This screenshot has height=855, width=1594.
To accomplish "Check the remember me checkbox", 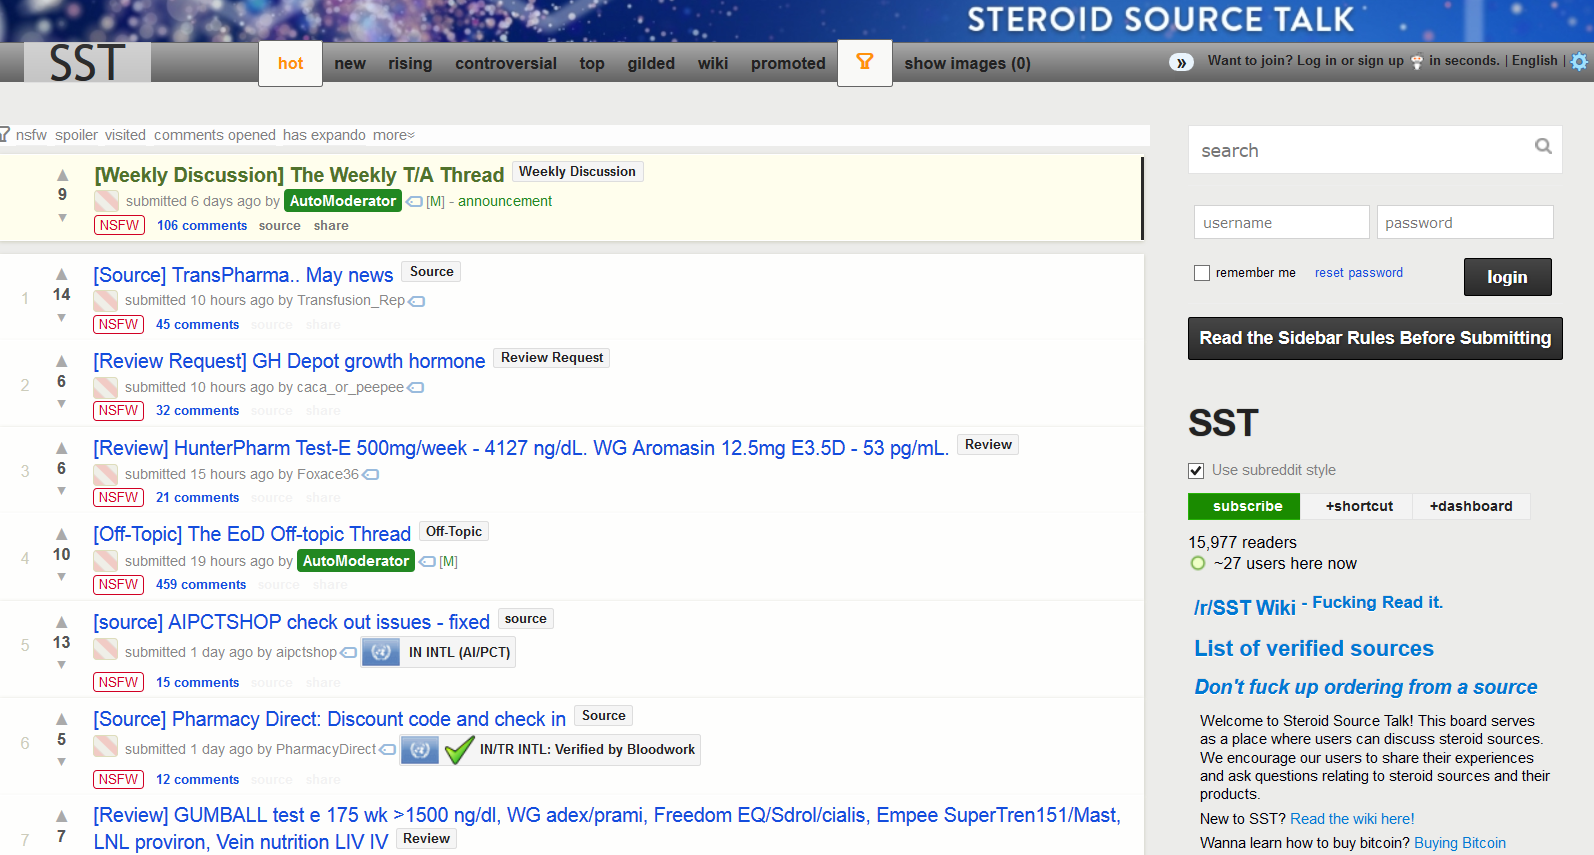I will tap(1202, 273).
